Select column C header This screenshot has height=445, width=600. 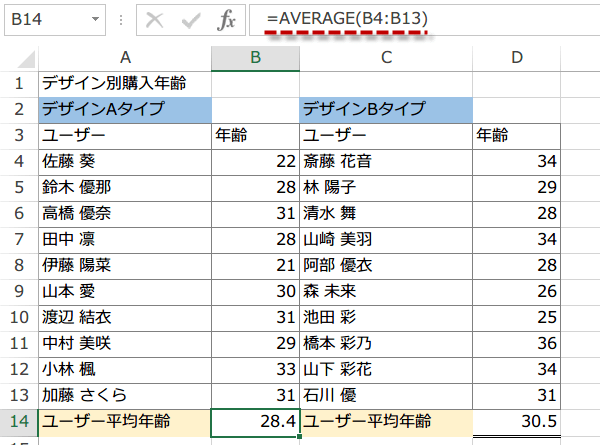pos(386,59)
